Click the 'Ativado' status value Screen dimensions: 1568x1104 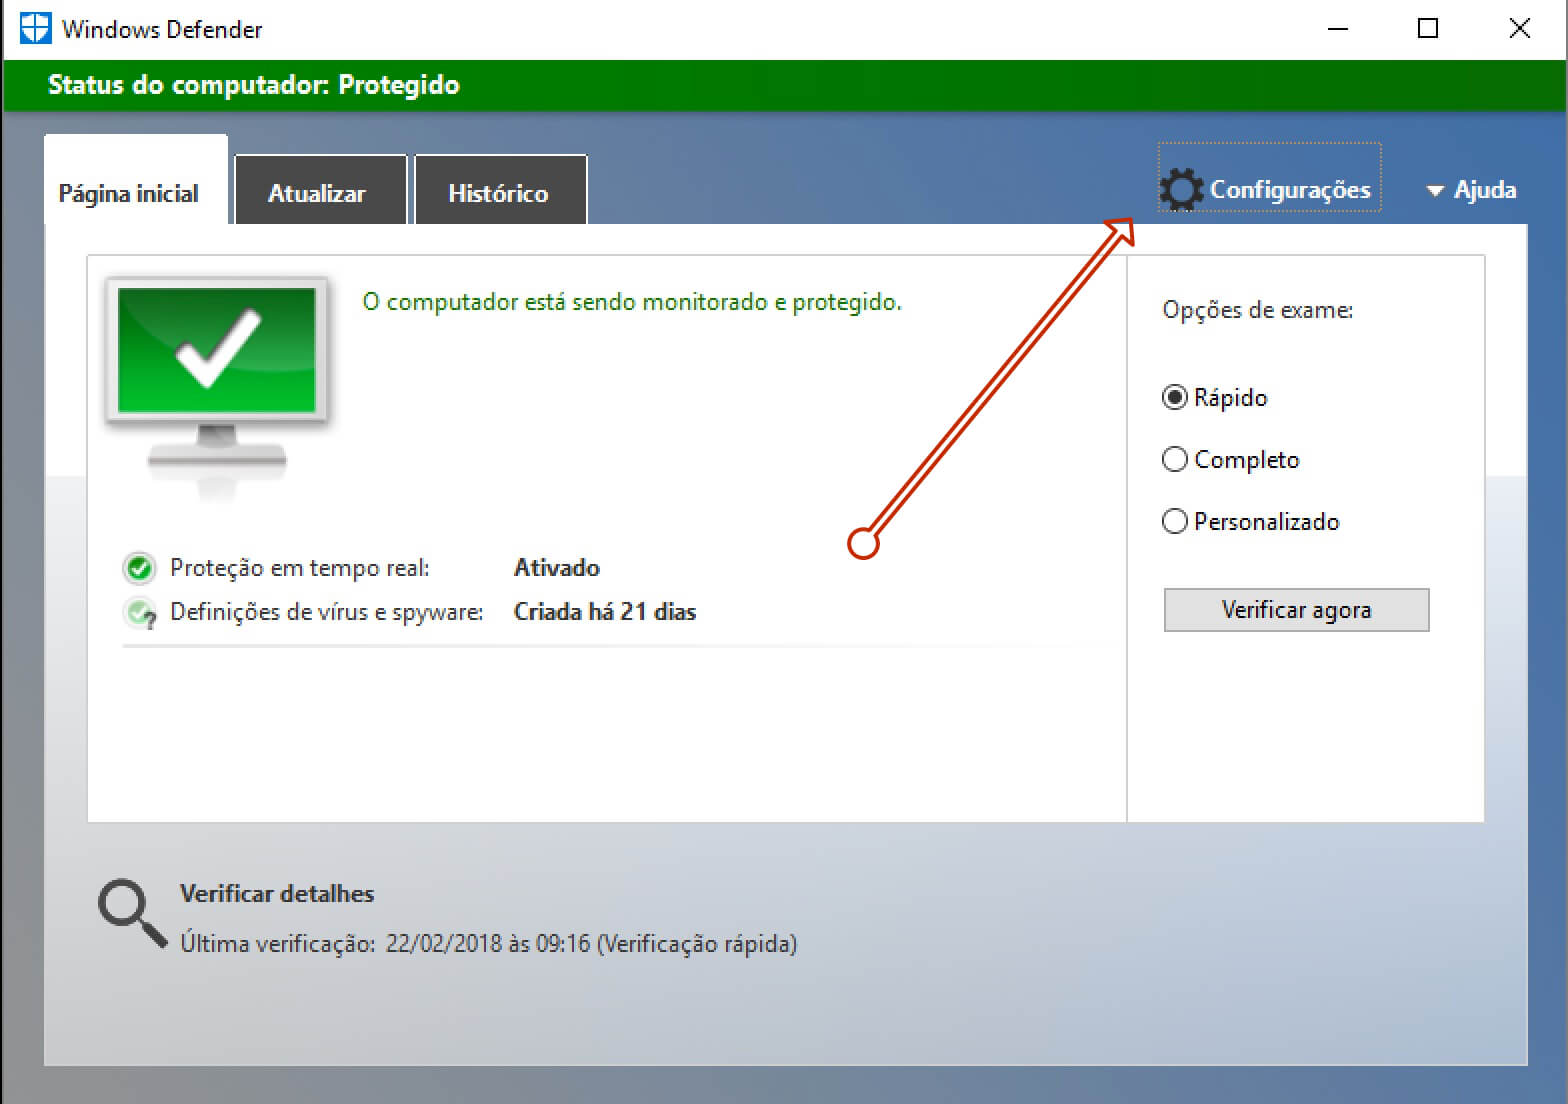click(x=557, y=568)
